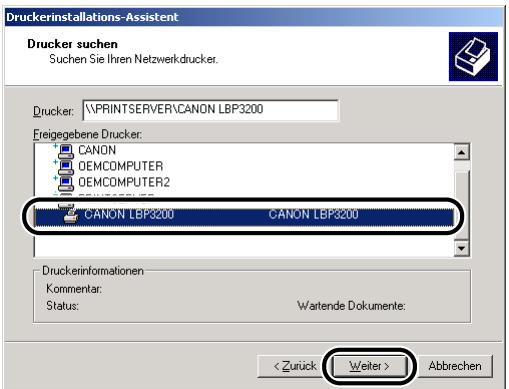Select the CANON computer in the list
509x389 pixels.
(x=97, y=150)
